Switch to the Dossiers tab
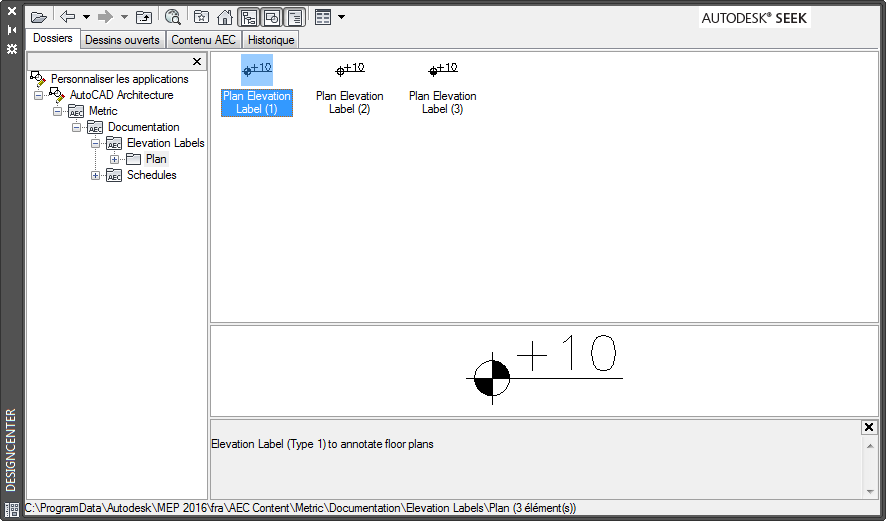The height and width of the screenshot is (521, 886). [53, 38]
